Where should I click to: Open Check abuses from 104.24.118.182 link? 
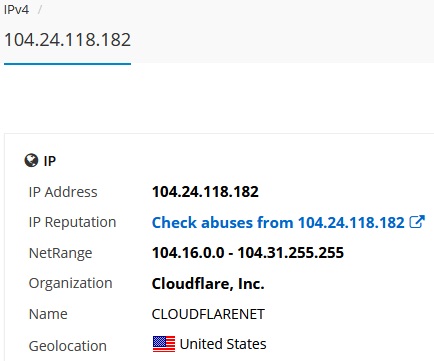click(x=278, y=222)
